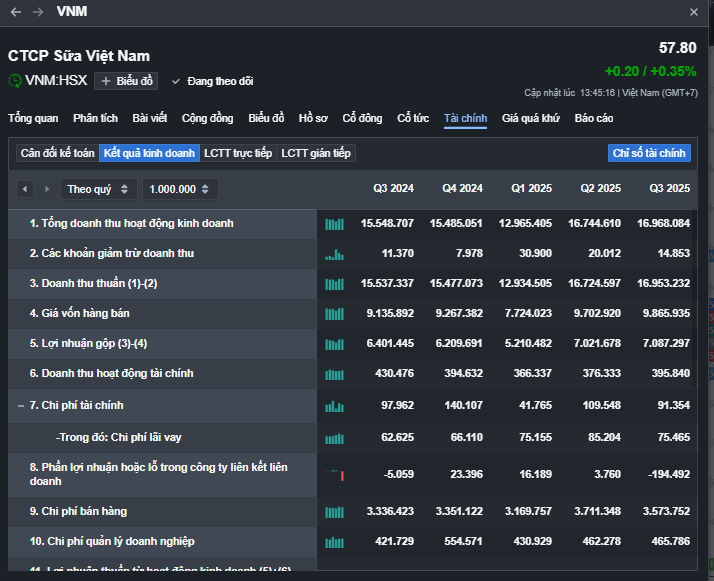Click the forward navigation arrow
The image size is (714, 581).
click(x=38, y=12)
